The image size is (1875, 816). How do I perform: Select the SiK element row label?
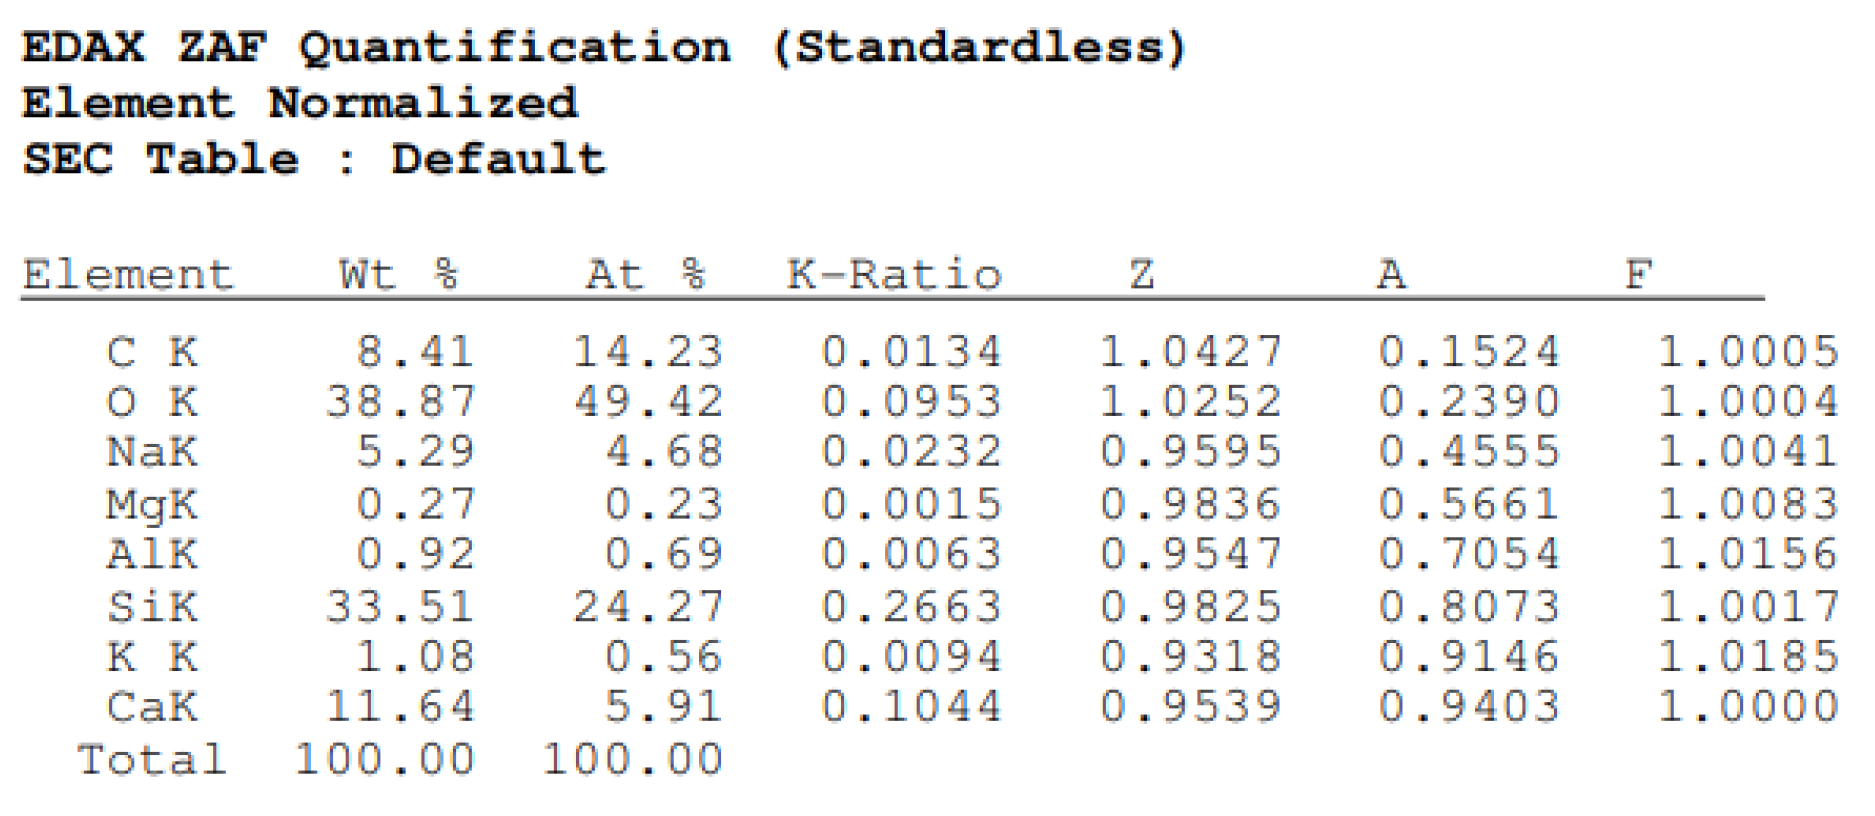152,606
